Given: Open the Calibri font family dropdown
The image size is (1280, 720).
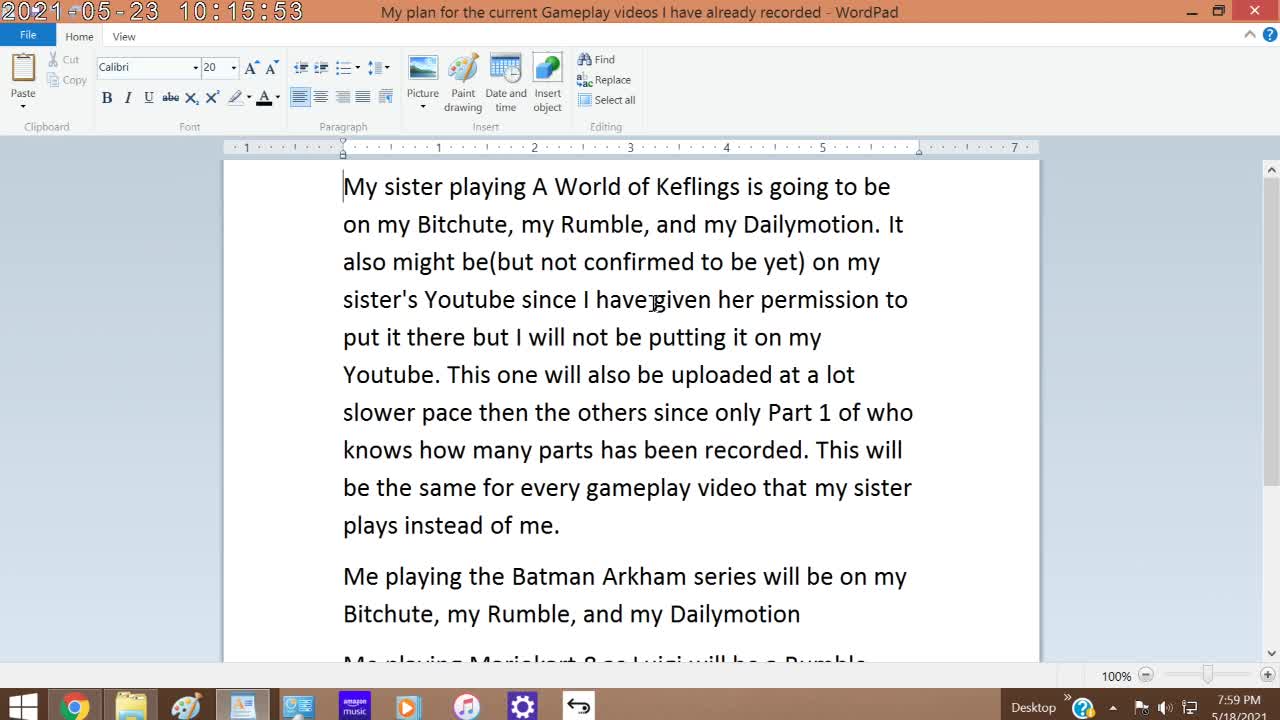Looking at the screenshot, I should point(195,67).
